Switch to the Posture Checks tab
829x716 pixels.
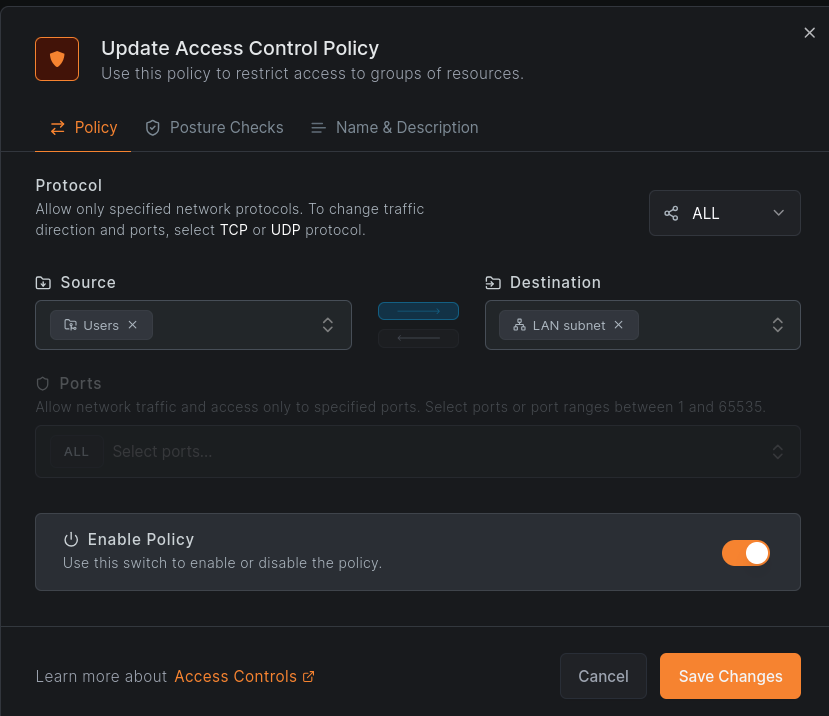click(214, 128)
